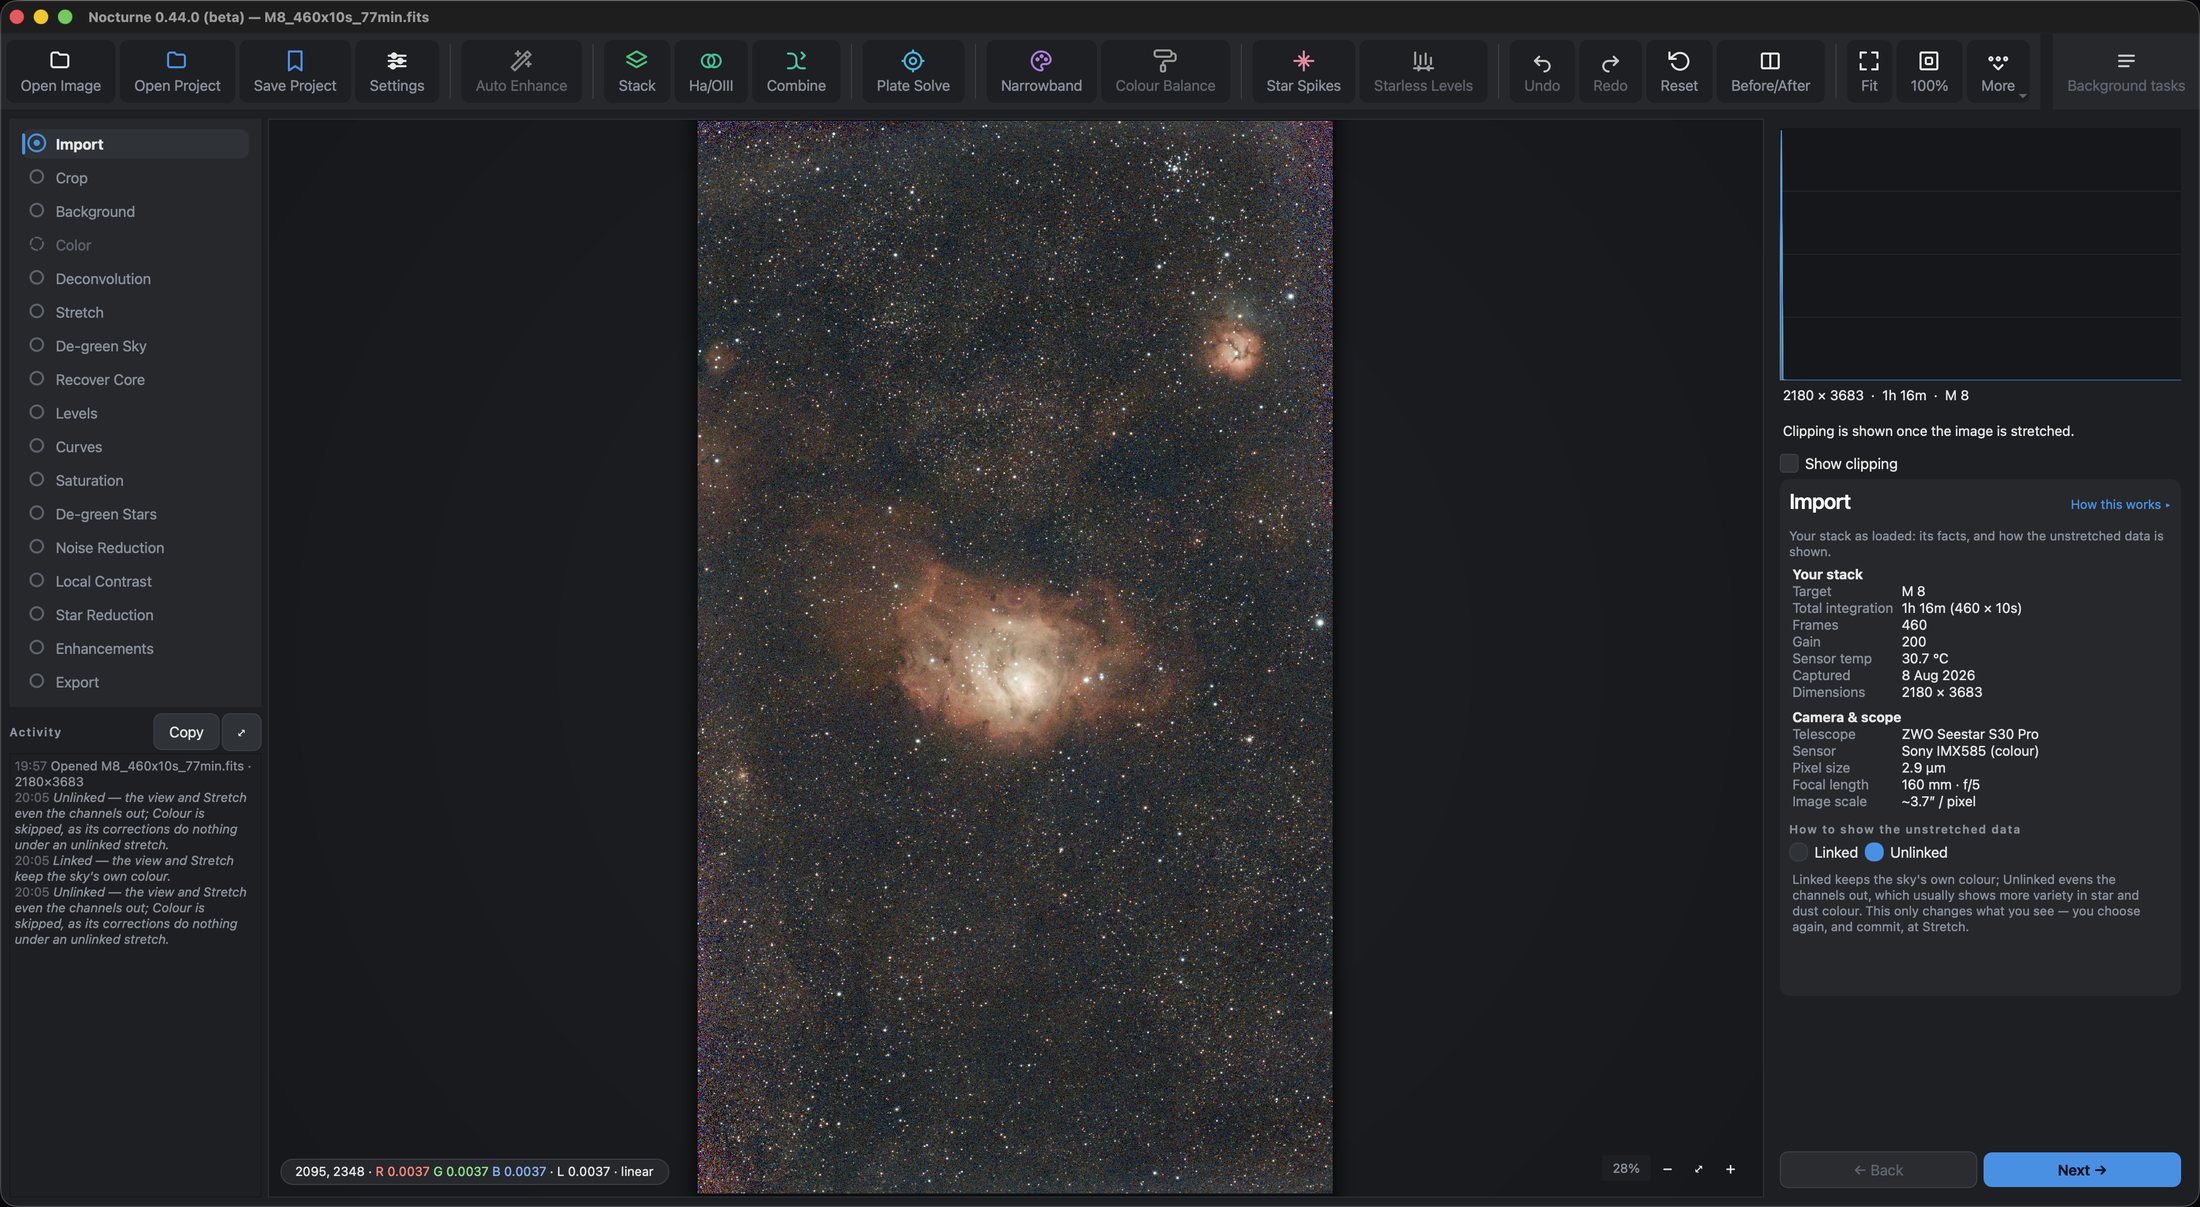Jump to the Stretch step
Screen dimensions: 2200x1207
(x=133, y=312)
